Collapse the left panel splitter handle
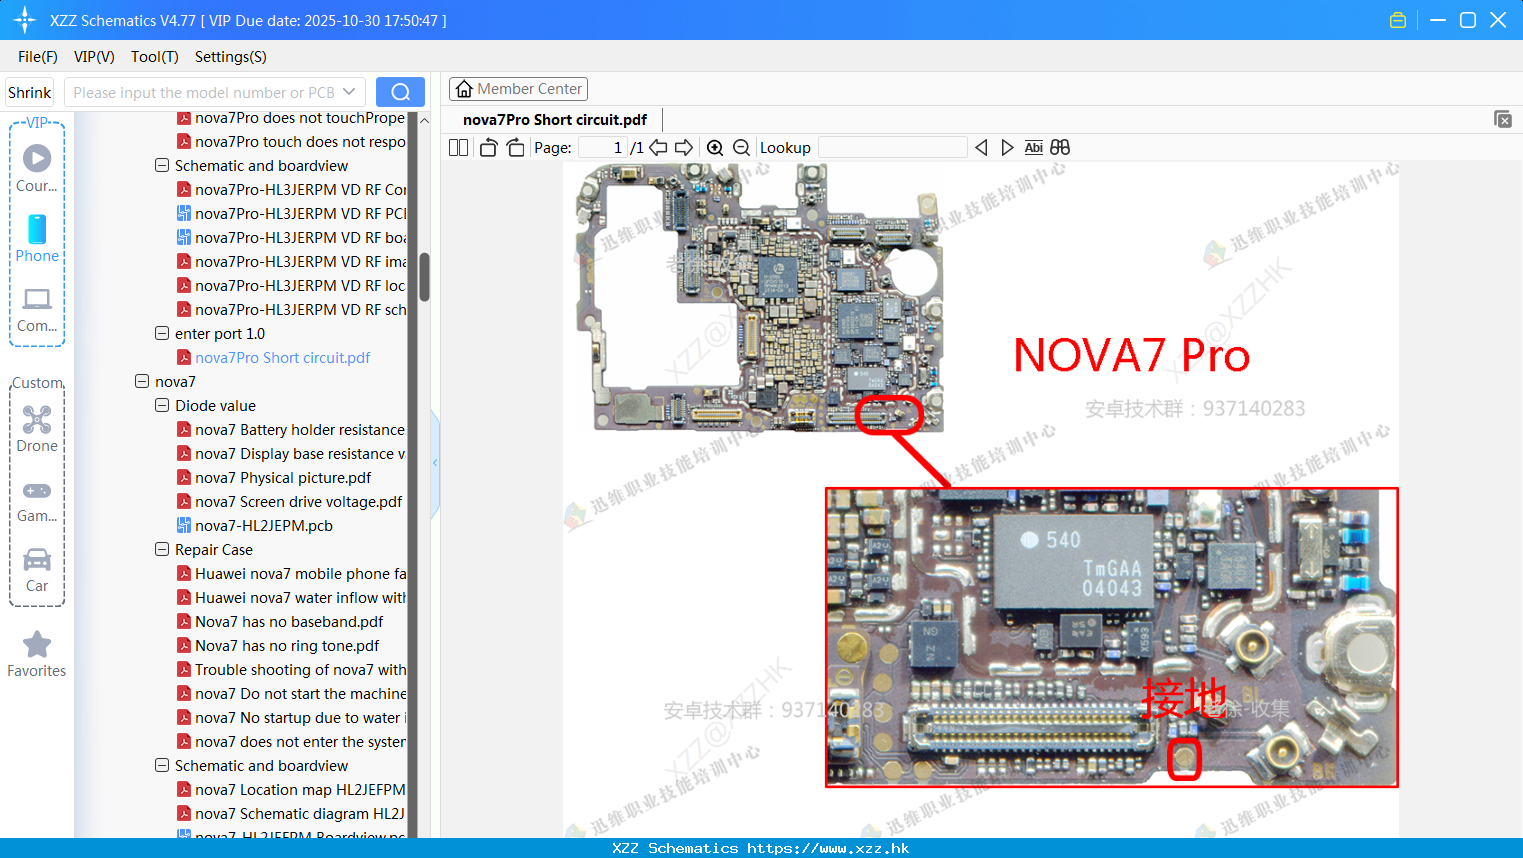This screenshot has height=858, width=1523. pos(435,462)
